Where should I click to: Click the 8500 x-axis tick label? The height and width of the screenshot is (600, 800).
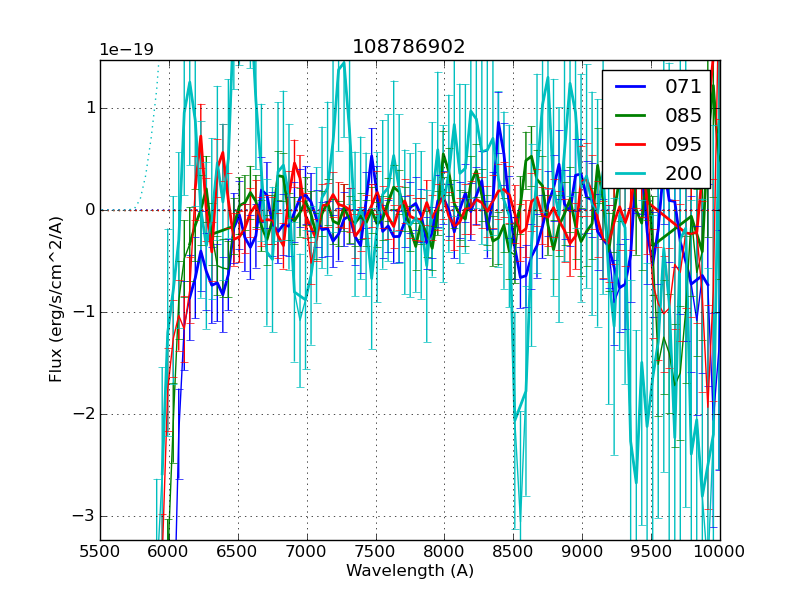513,551
